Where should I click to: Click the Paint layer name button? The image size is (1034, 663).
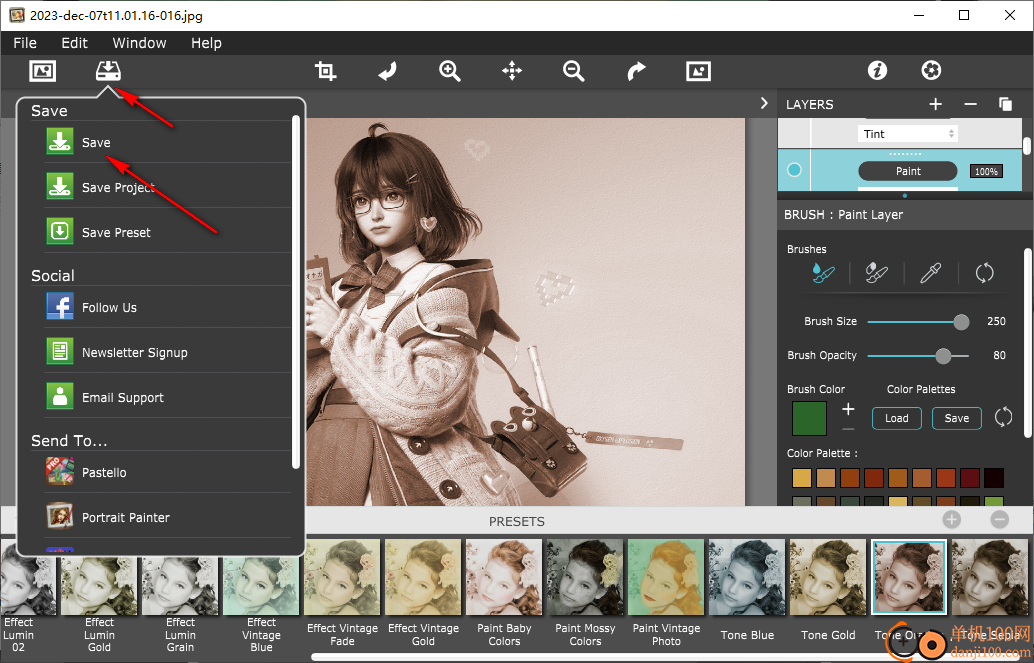(907, 171)
